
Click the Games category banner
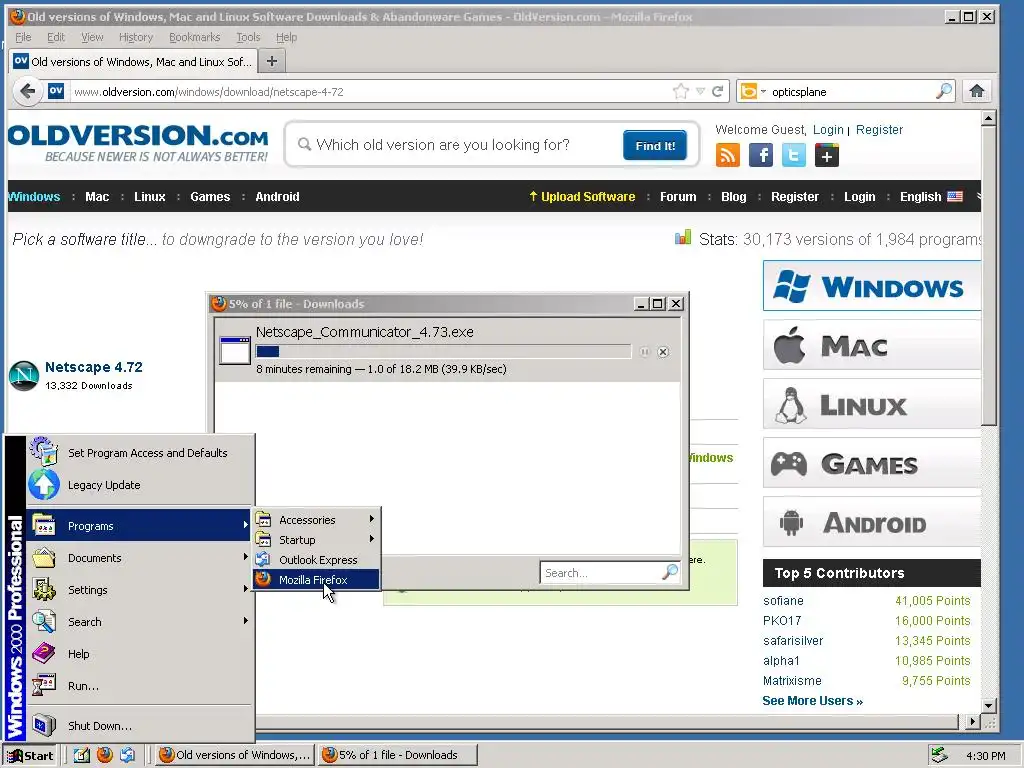pos(871,463)
